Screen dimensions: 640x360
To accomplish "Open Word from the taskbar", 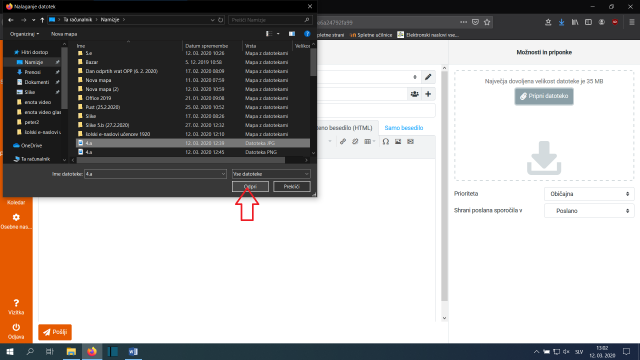I will coord(133,351).
